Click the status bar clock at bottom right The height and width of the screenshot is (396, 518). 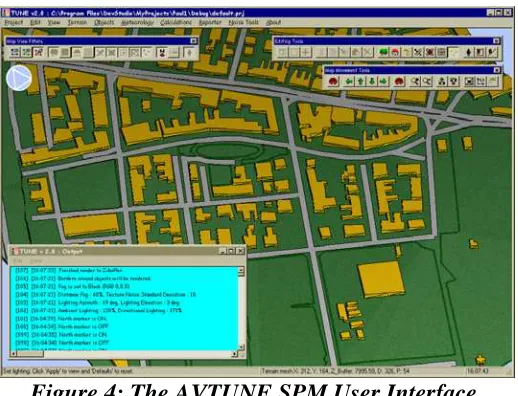pyautogui.click(x=478, y=371)
